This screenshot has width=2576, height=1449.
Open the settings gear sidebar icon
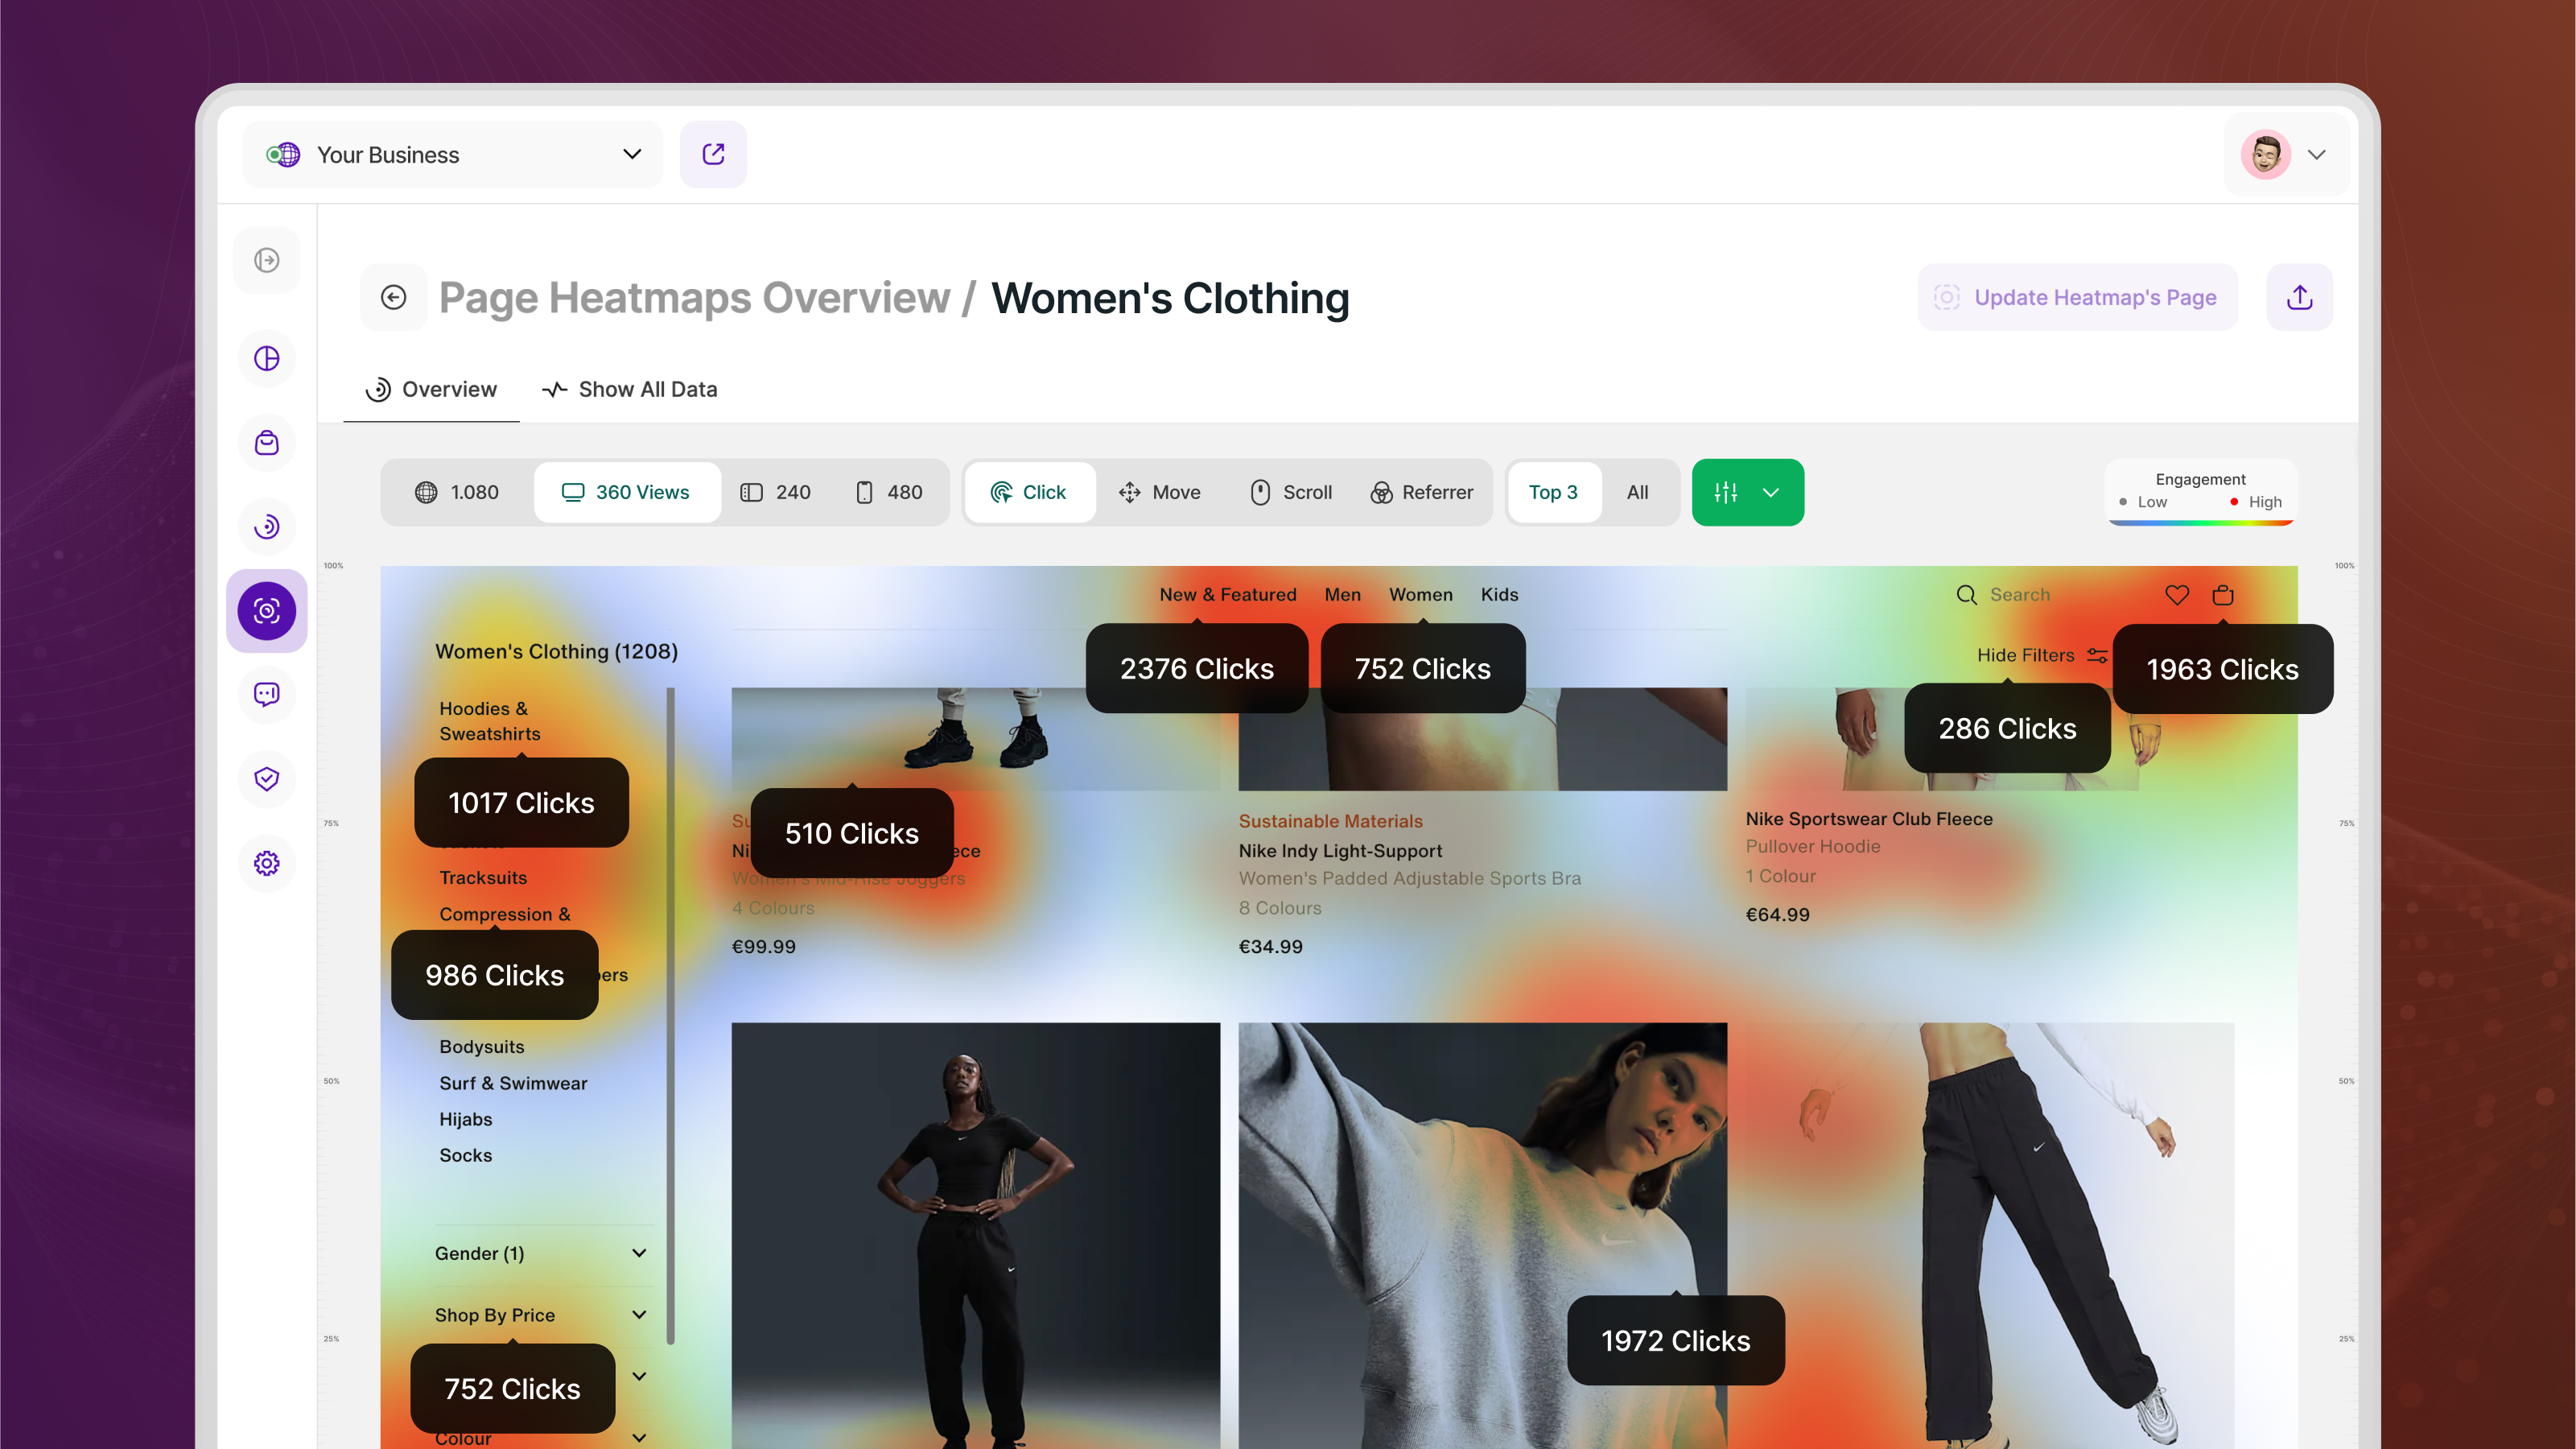tap(266, 862)
